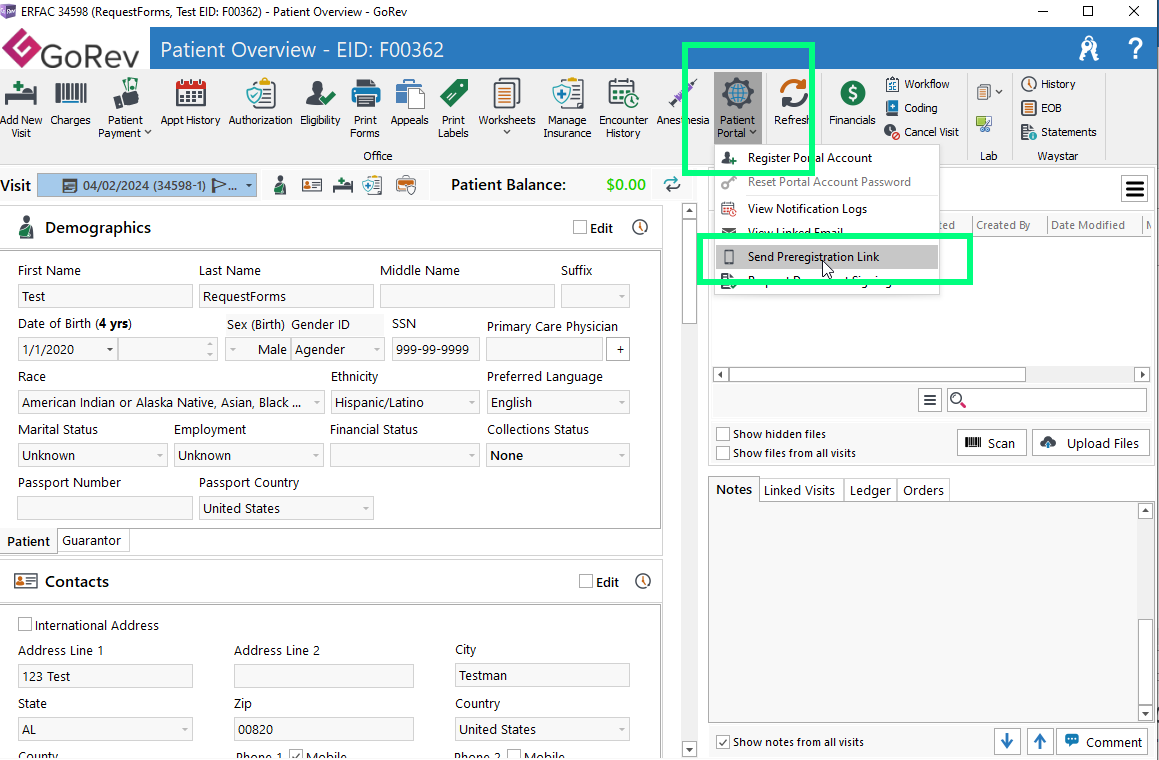The image size is (1159, 760).
Task: Expand the Worksheets dropdown
Action: 507,133
